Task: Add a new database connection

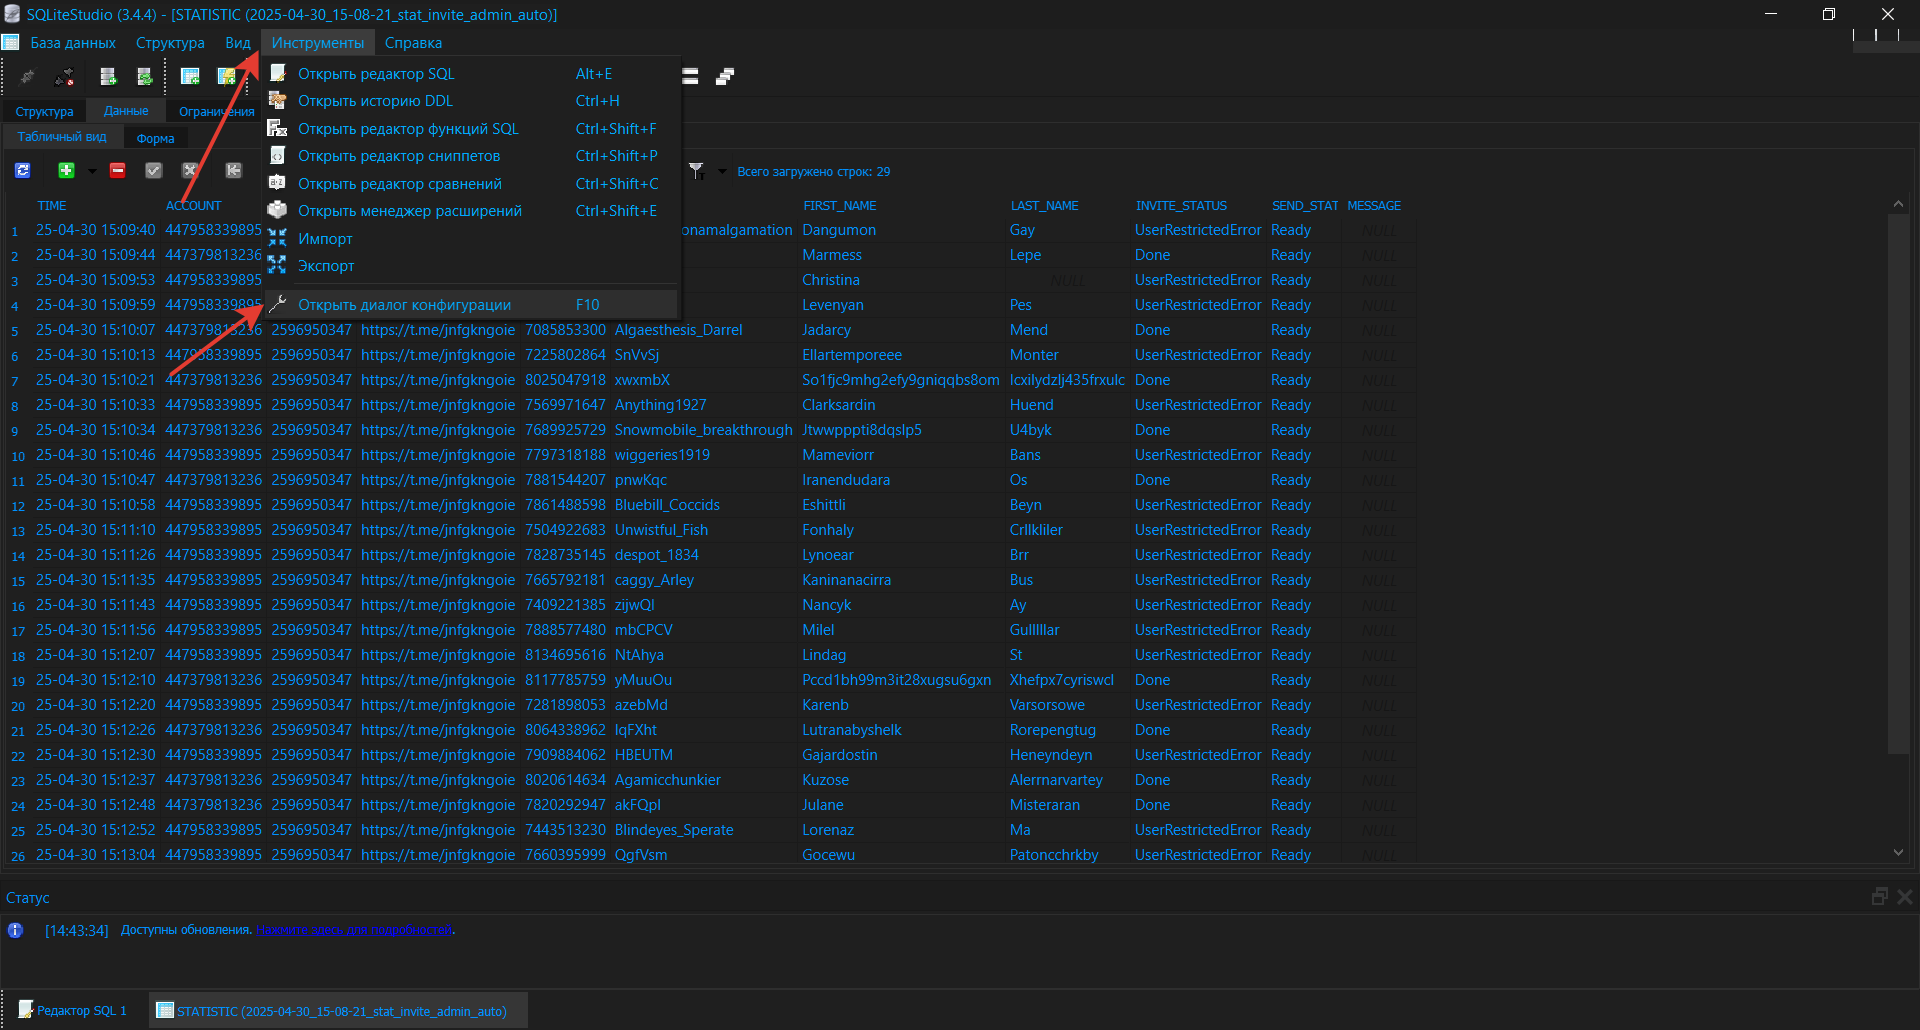Action: coord(108,77)
